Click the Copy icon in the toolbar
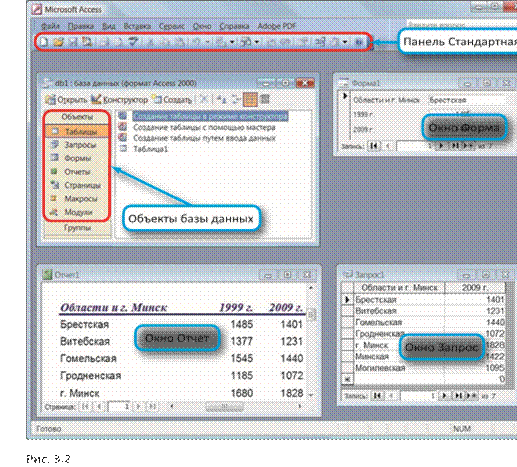 (x=165, y=42)
